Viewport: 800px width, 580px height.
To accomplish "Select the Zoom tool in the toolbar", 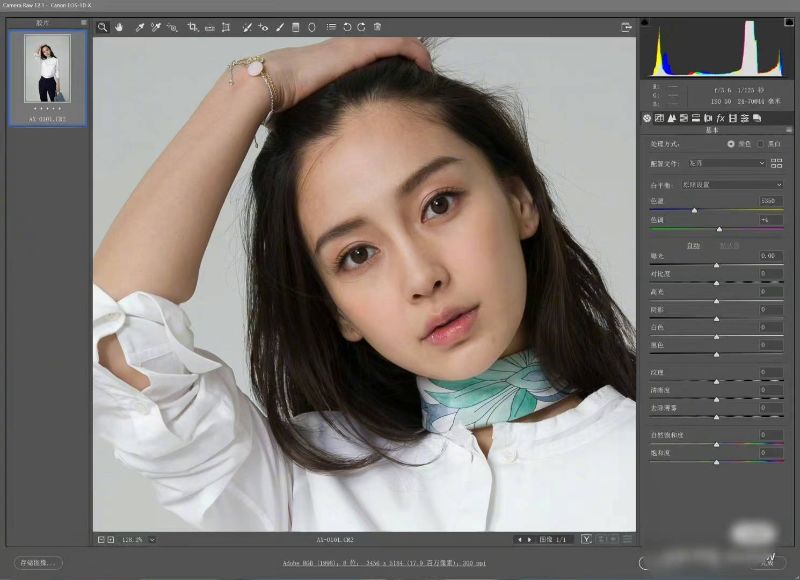I will pos(102,27).
